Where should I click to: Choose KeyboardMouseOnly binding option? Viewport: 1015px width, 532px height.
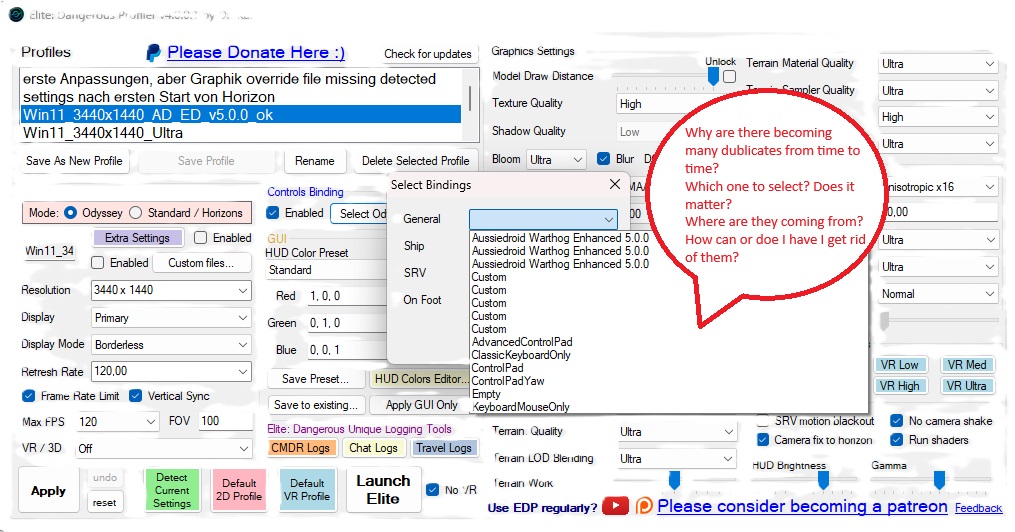pos(521,407)
